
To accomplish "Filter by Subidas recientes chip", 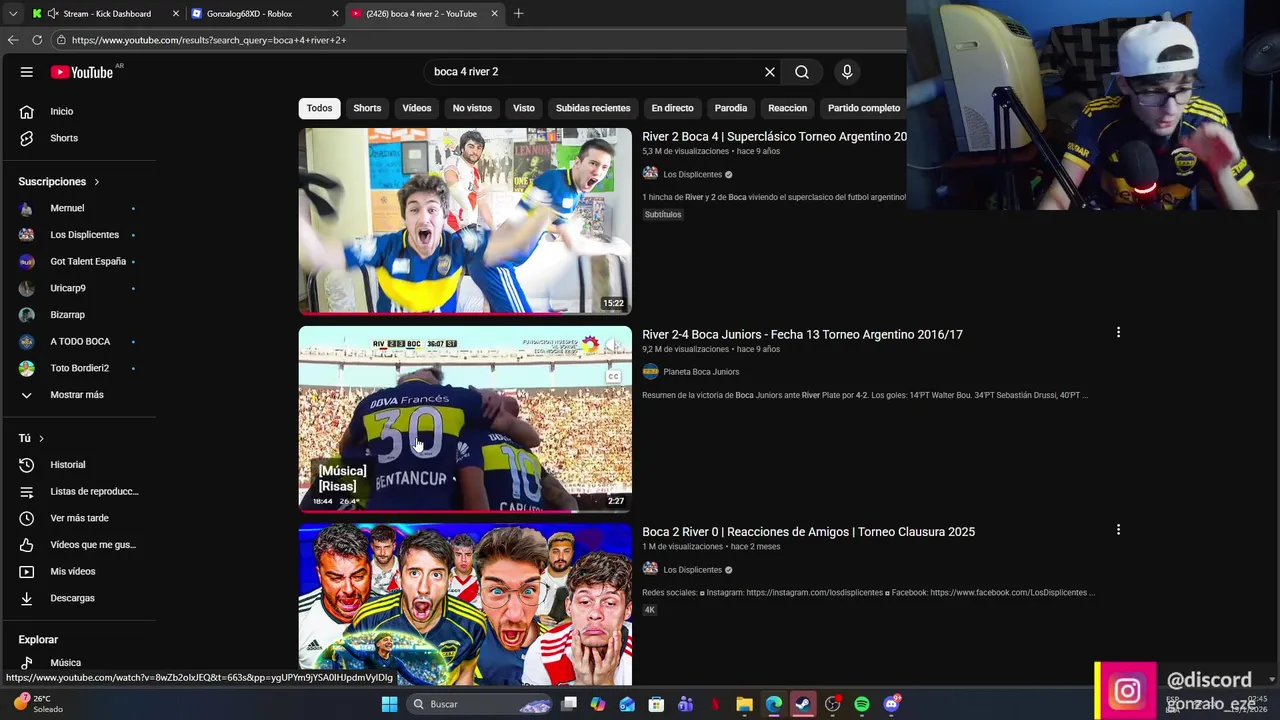I will click(593, 108).
